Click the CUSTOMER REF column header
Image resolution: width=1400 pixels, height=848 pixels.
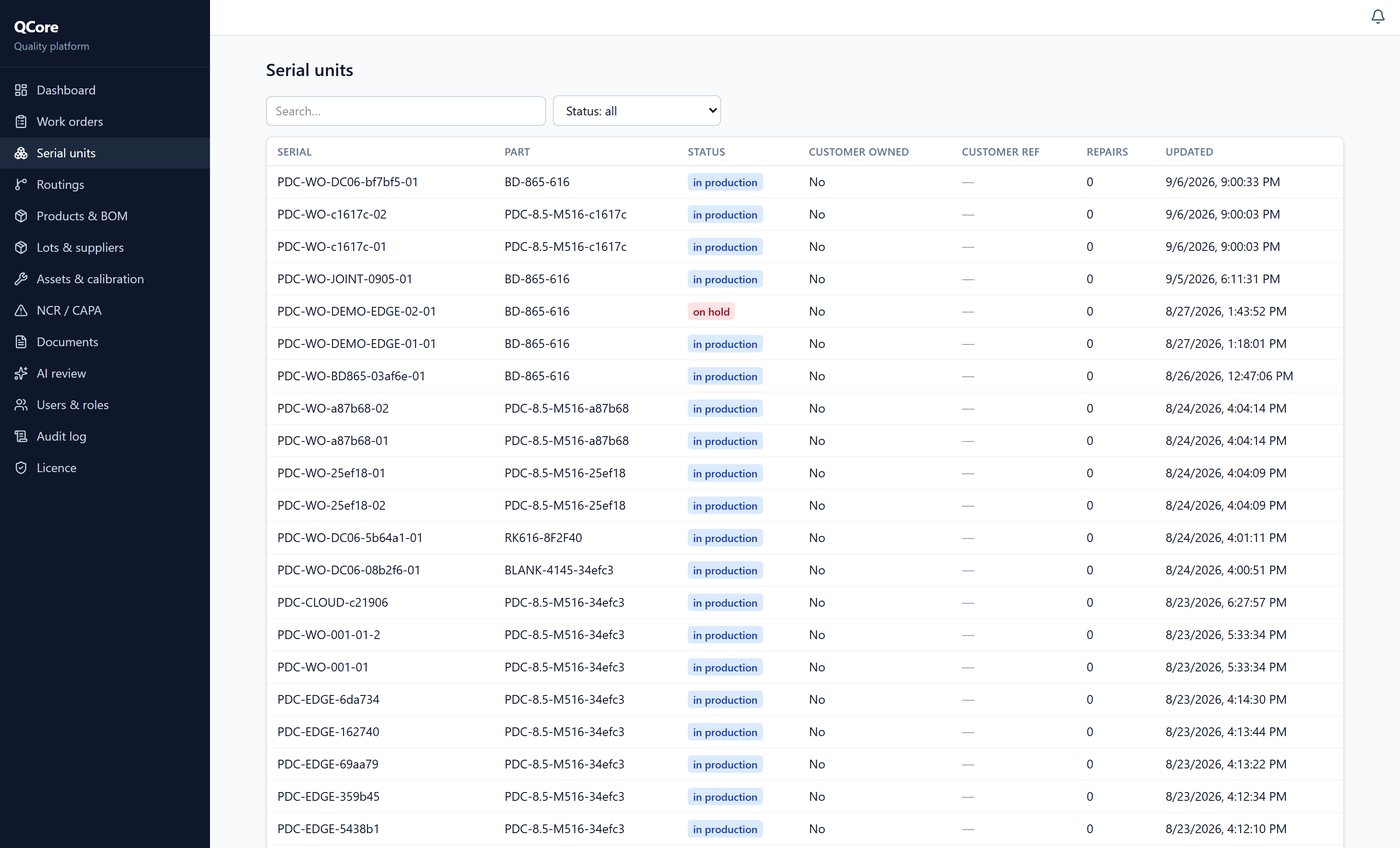point(1000,152)
